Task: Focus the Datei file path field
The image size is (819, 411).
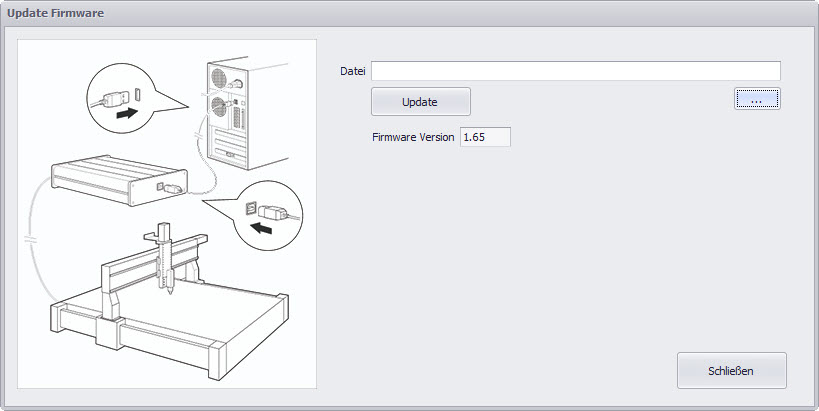Action: click(576, 71)
